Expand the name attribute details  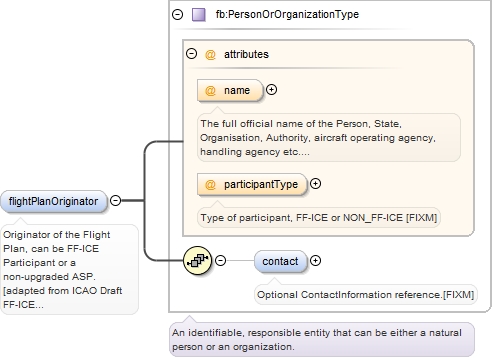coord(272,90)
